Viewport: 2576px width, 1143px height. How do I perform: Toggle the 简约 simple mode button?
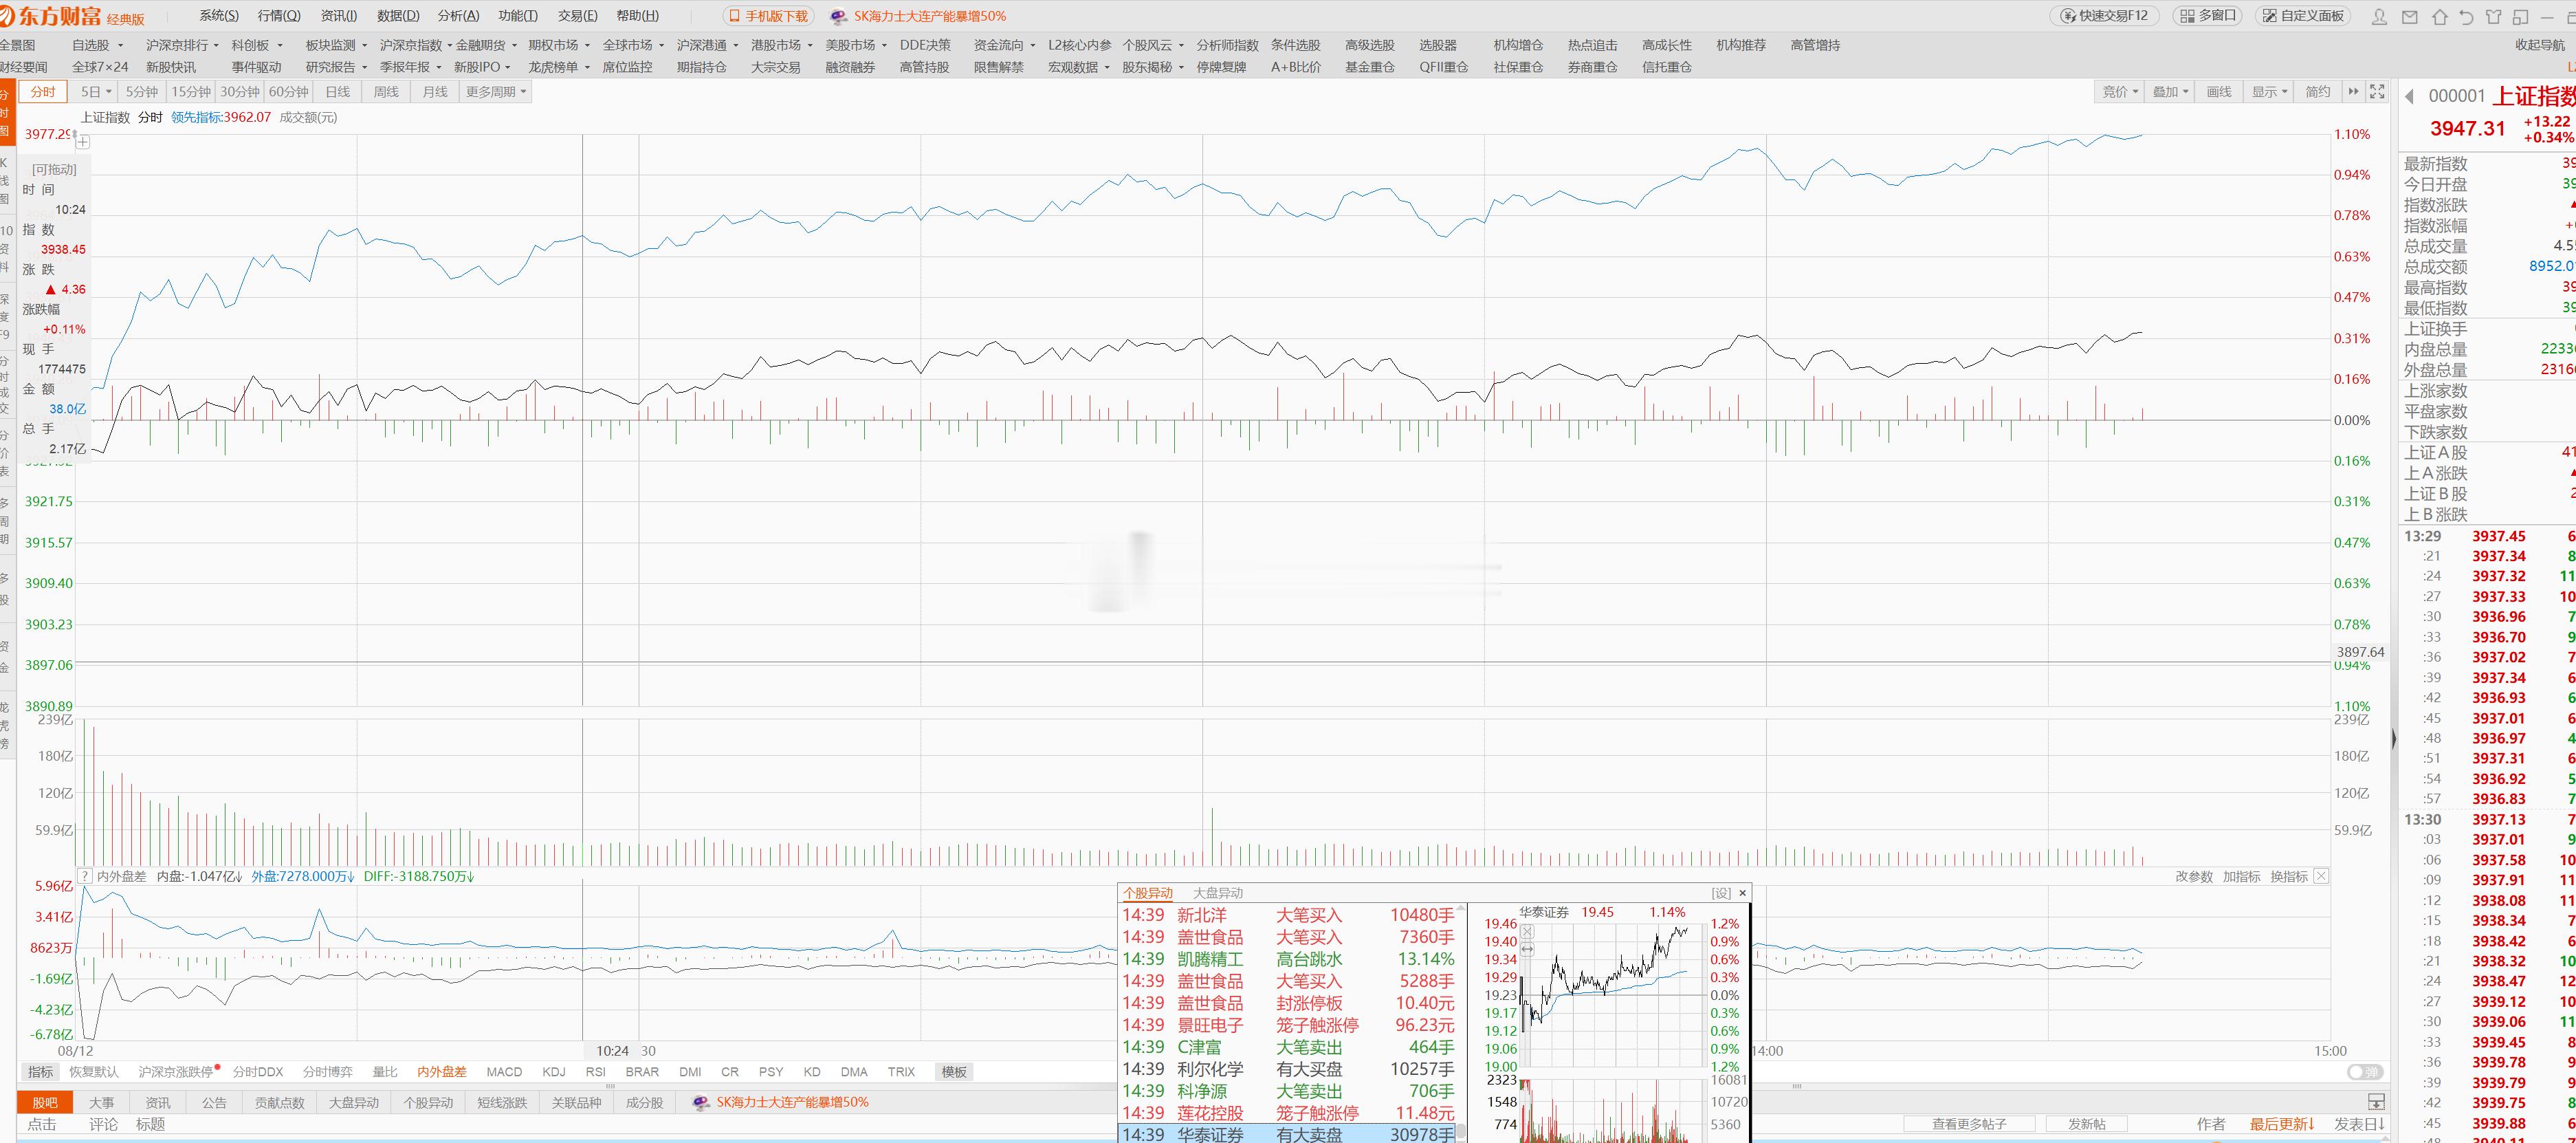pyautogui.click(x=2318, y=92)
